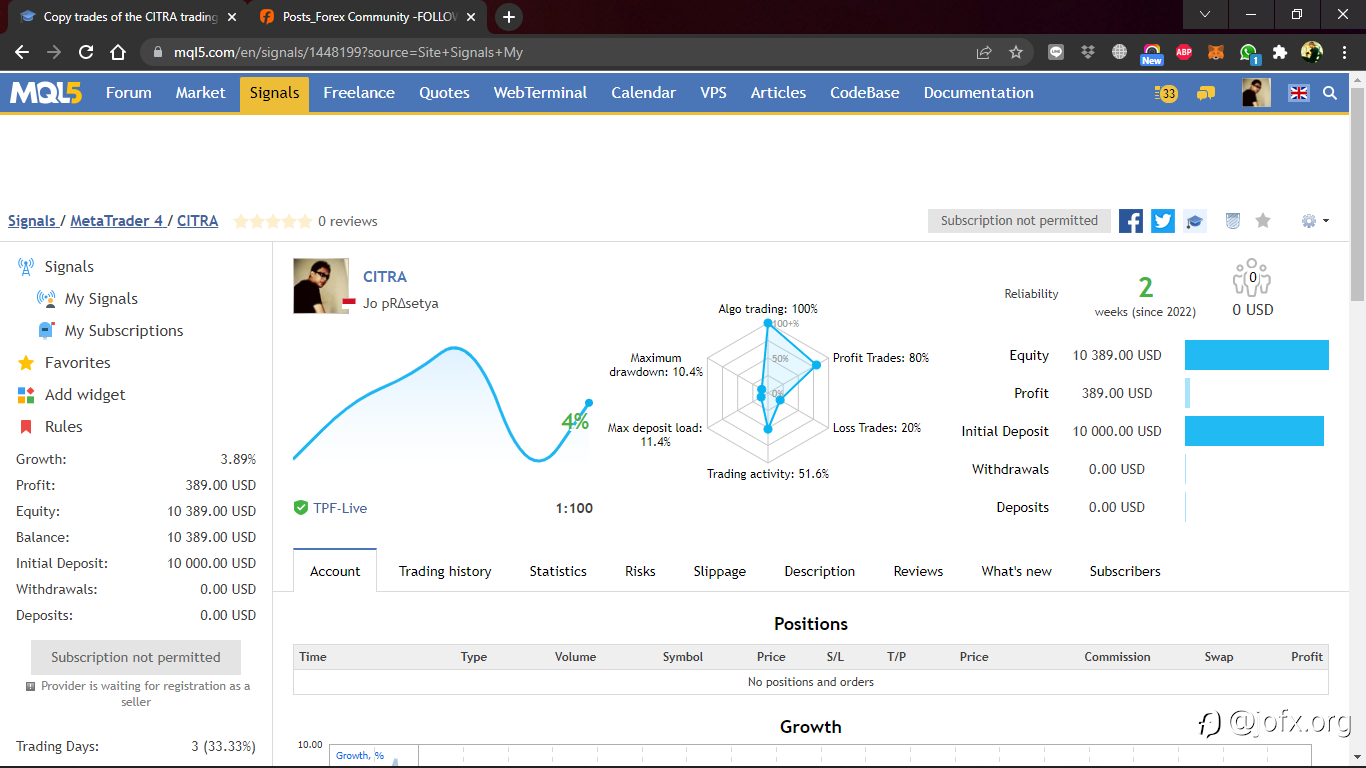Open the notifications icon showing 33
This screenshot has width=1366, height=768.
point(1166,93)
